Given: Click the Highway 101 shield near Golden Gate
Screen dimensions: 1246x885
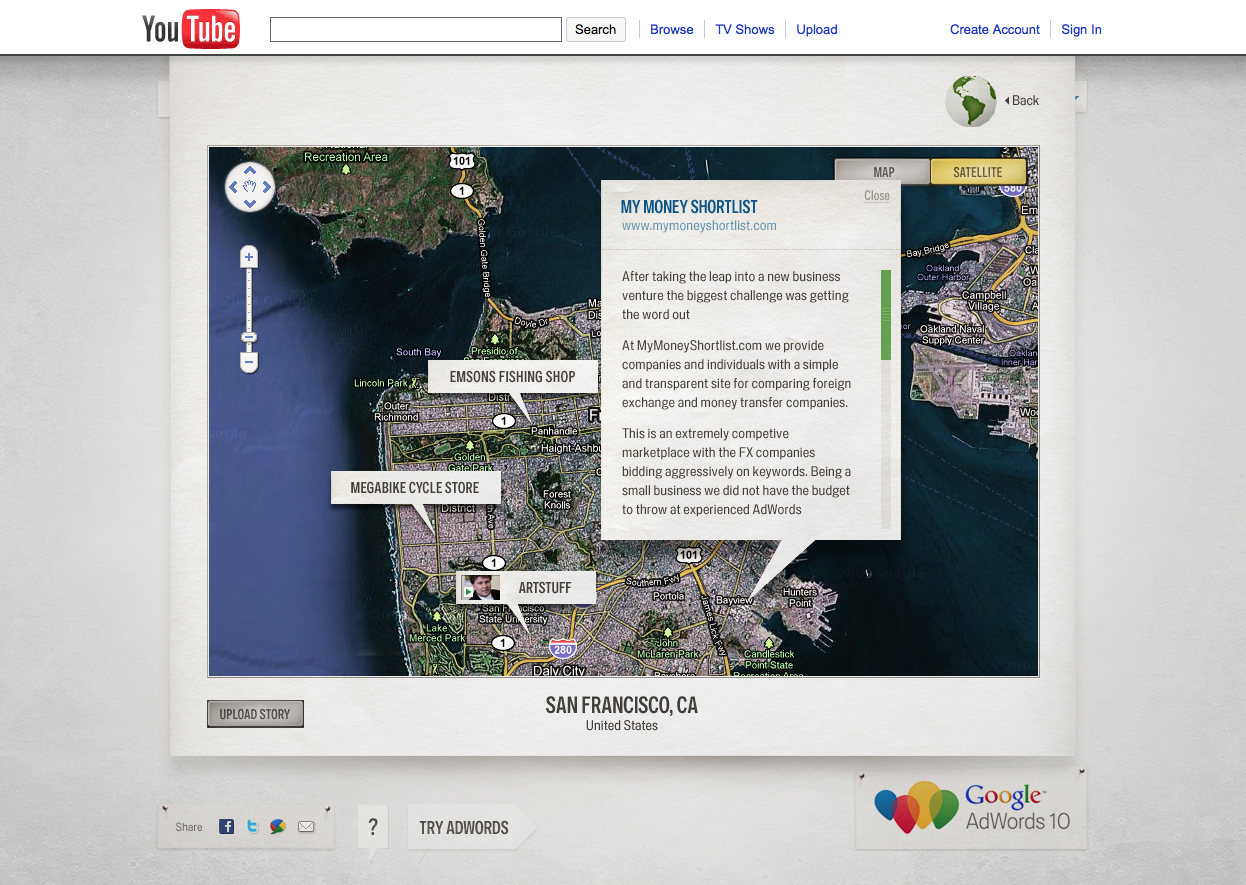Looking at the screenshot, I should tap(461, 161).
